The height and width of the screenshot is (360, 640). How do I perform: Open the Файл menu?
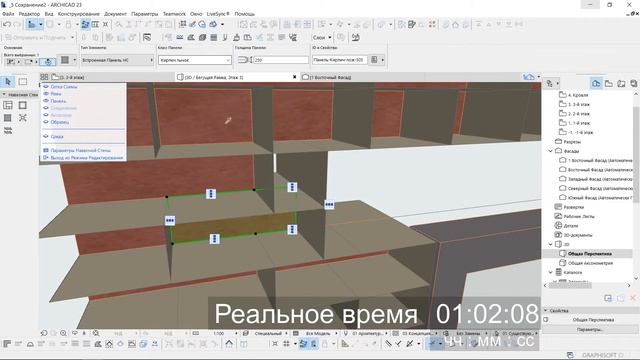pyautogui.click(x=8, y=14)
